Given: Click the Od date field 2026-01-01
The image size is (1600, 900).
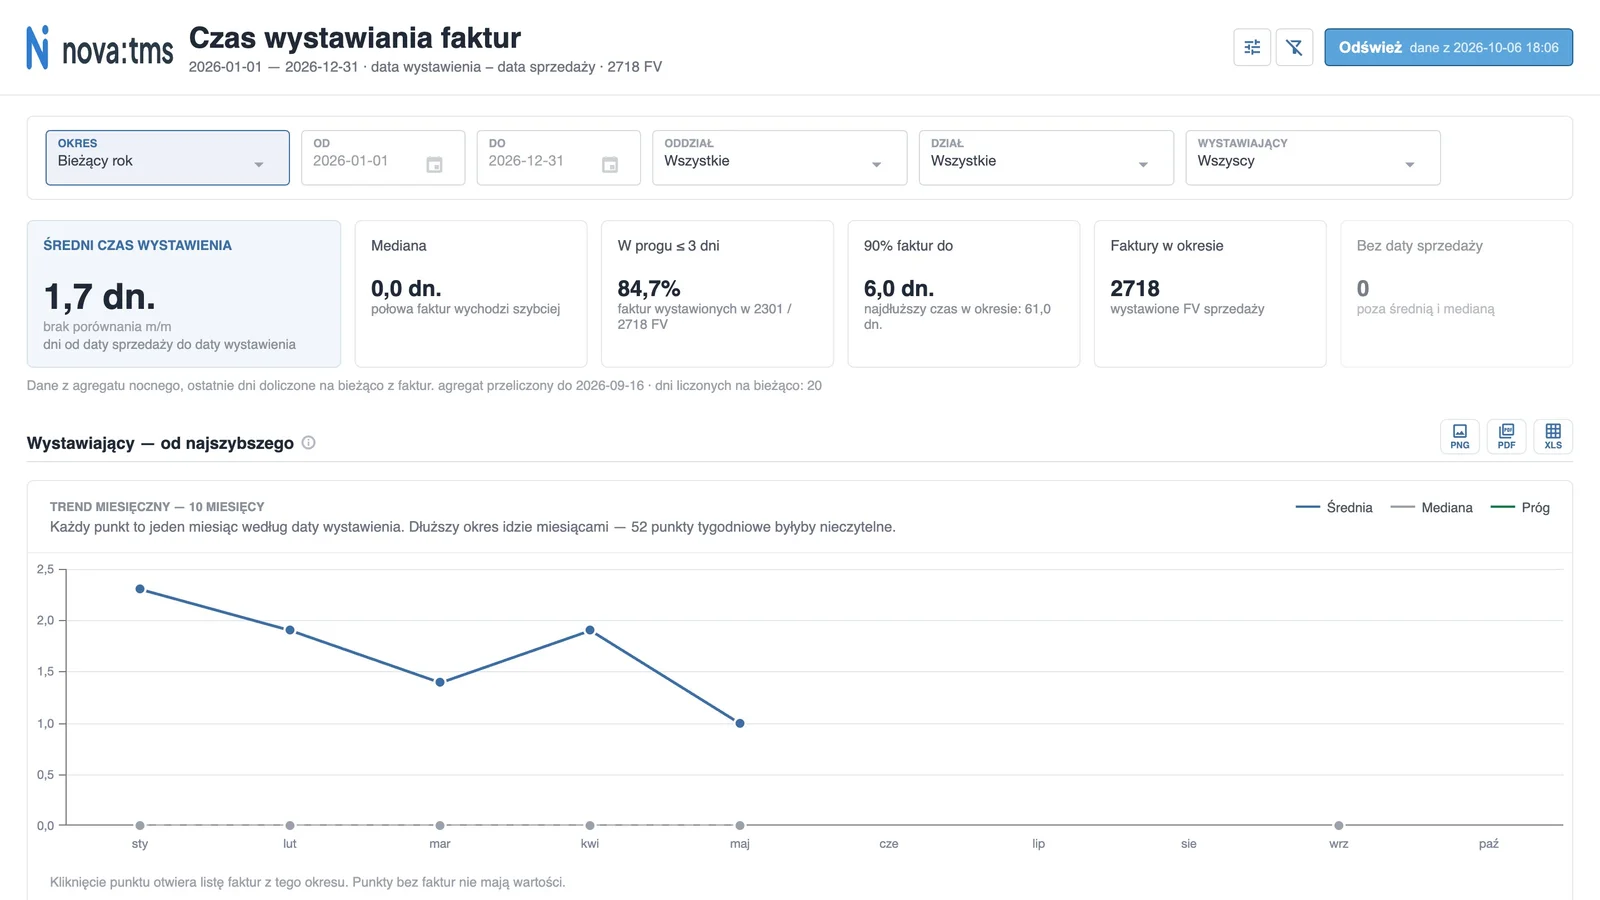Looking at the screenshot, I should (x=383, y=158).
